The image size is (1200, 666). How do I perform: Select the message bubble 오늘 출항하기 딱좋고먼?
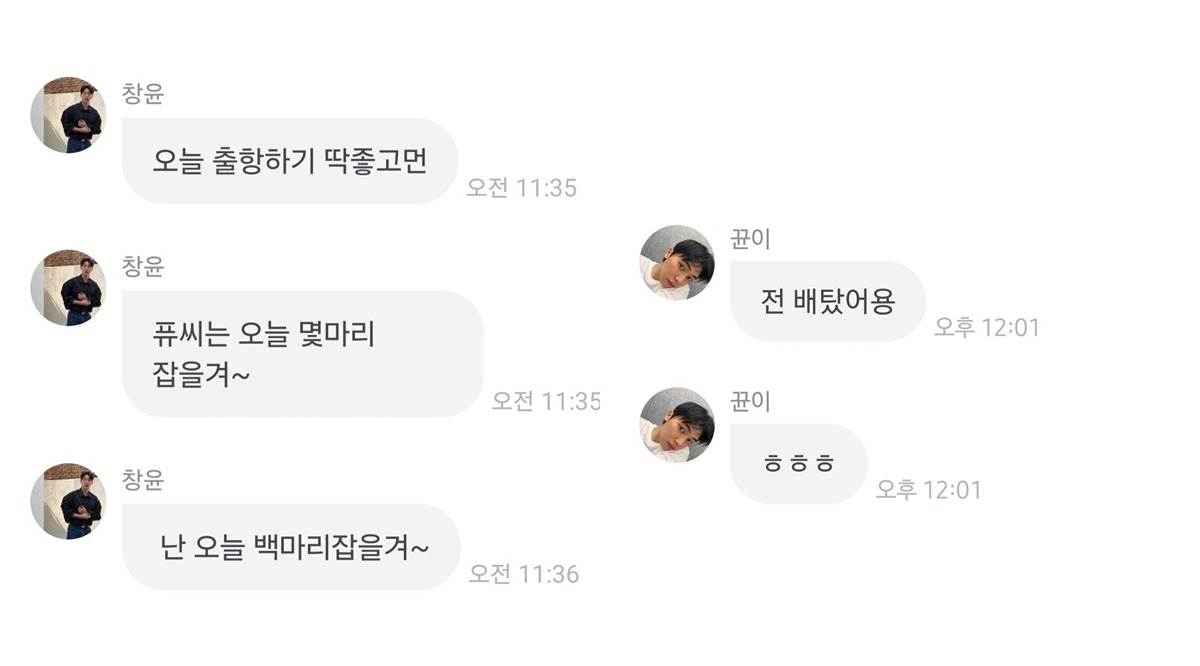coord(290,161)
